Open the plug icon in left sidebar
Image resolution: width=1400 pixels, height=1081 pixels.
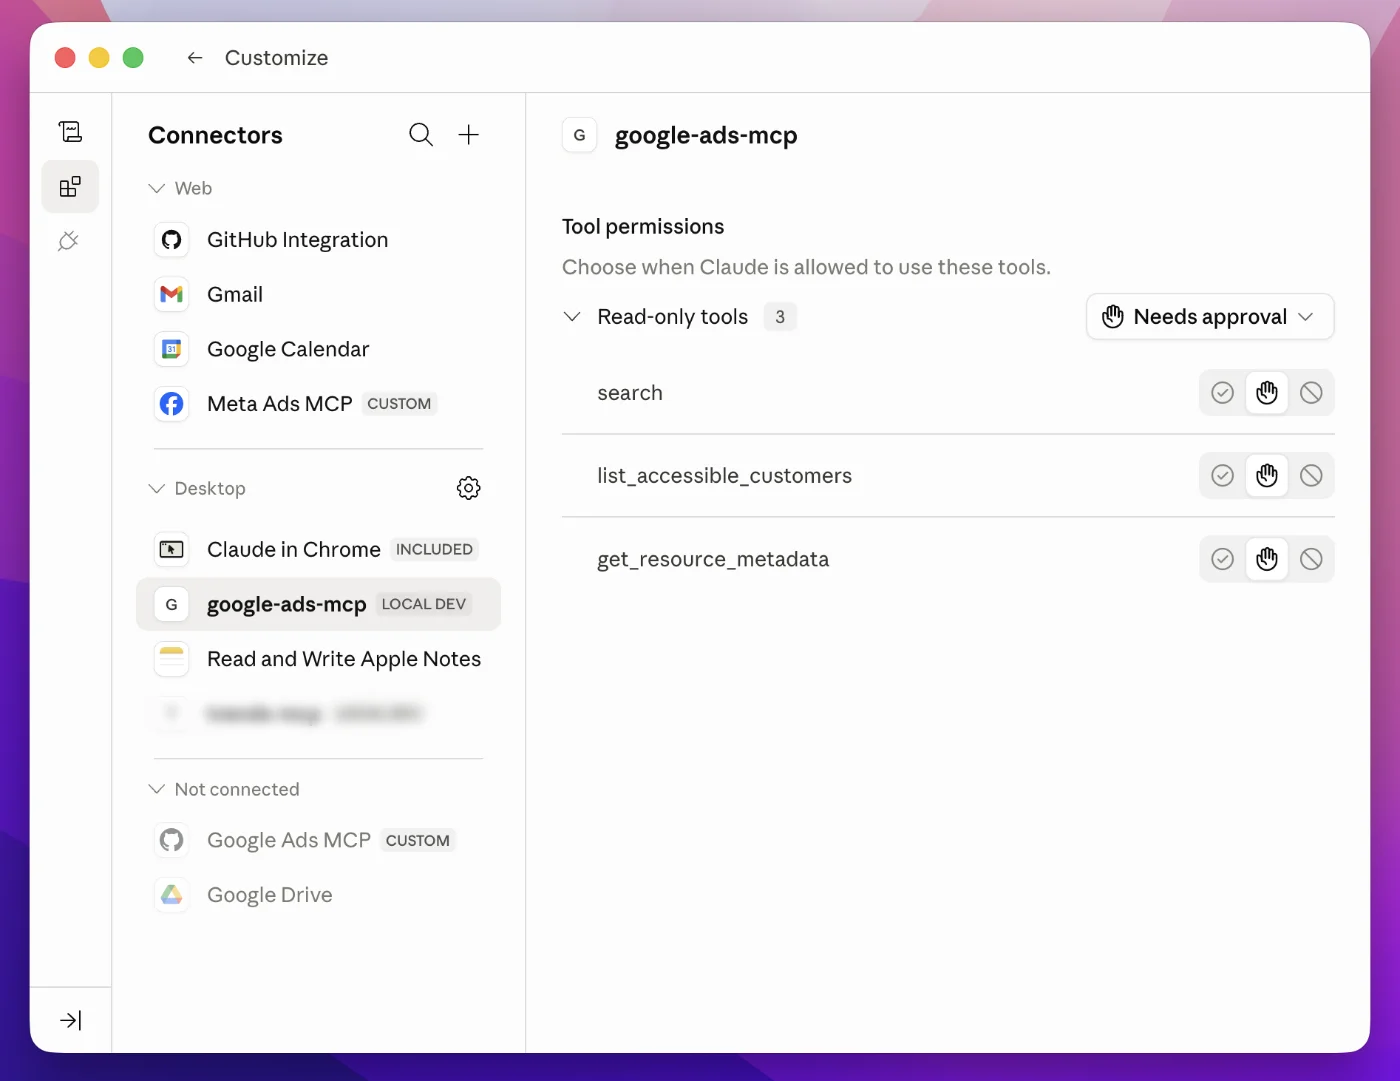[x=69, y=241]
